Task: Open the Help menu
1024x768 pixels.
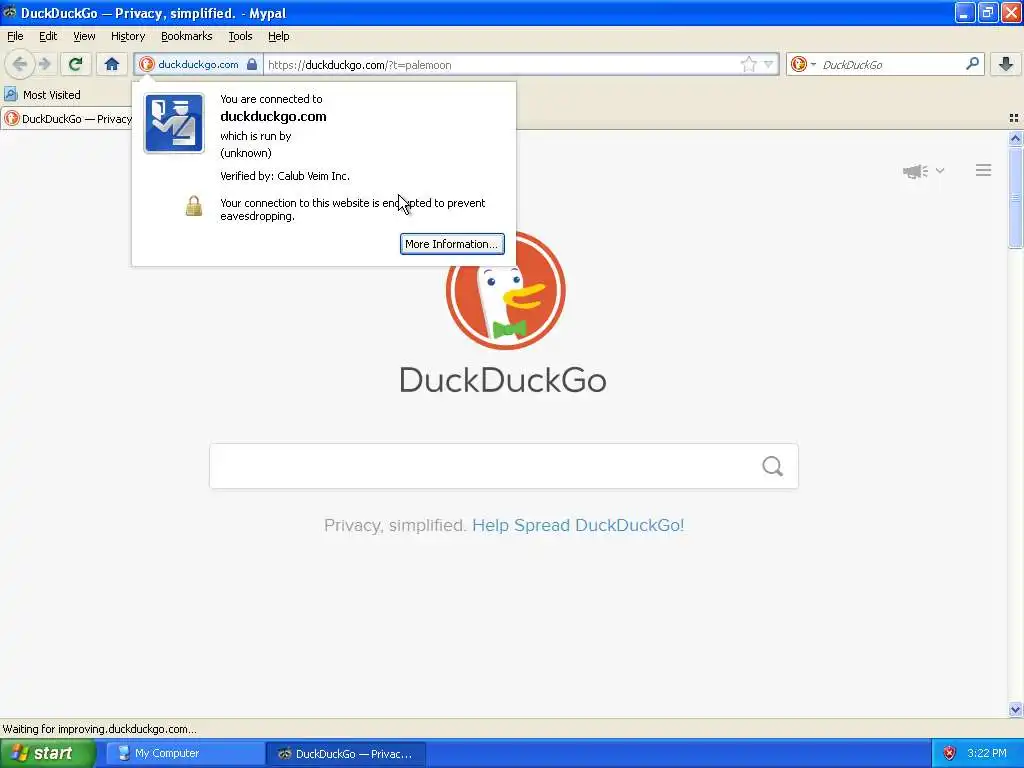Action: pyautogui.click(x=278, y=36)
